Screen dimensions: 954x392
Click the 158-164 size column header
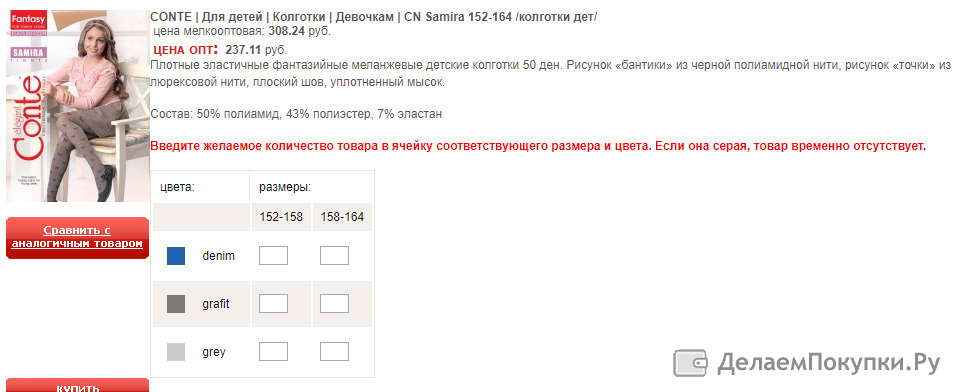[x=342, y=217]
